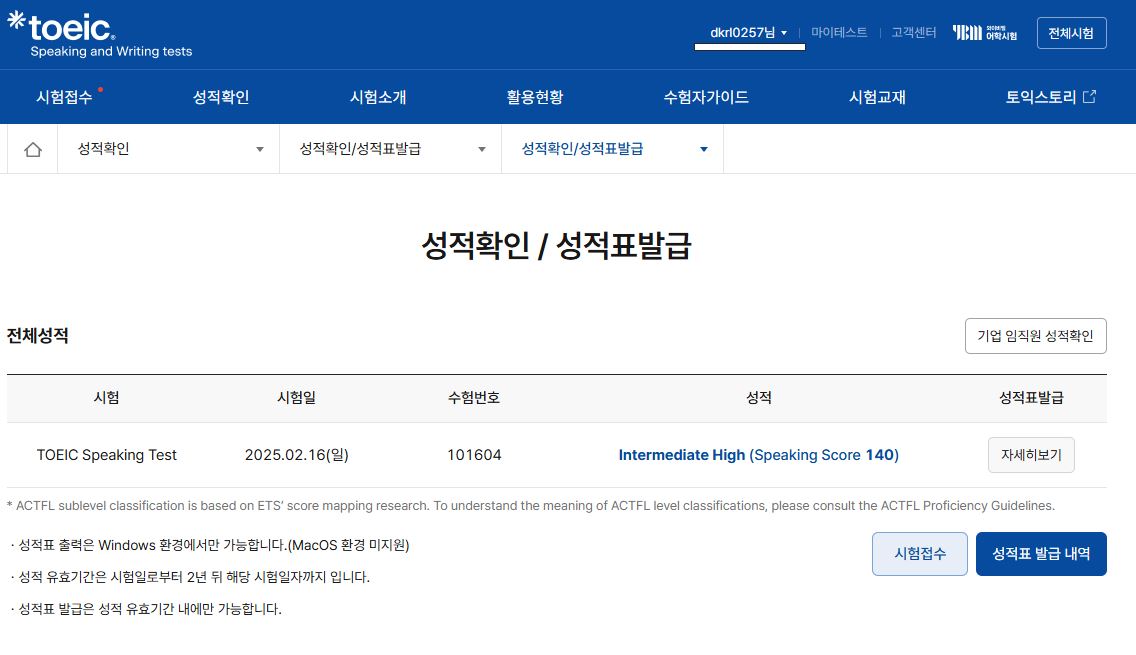
Task: Click the 성적표 발급 내역 button
Action: (x=1041, y=554)
